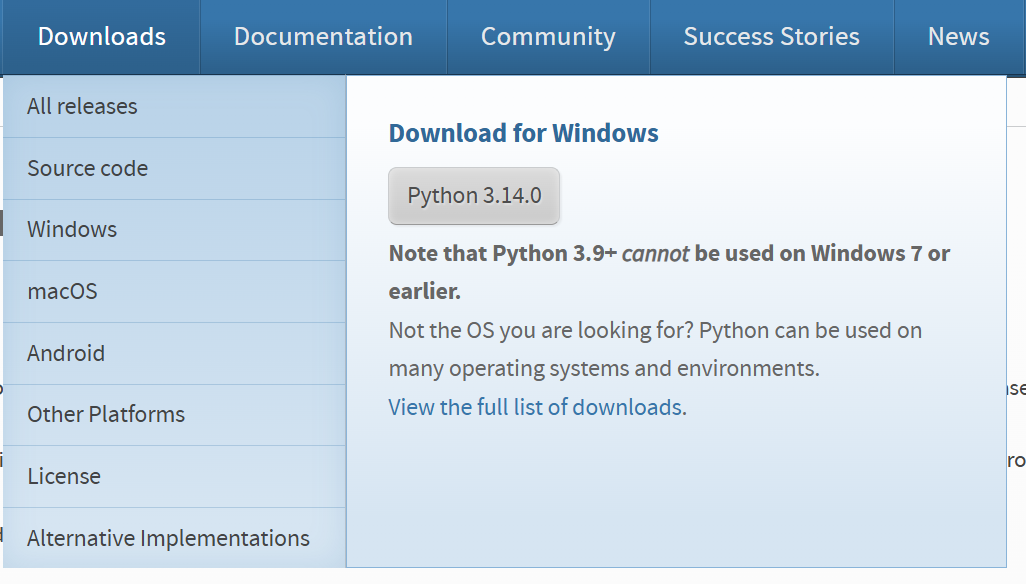The height and width of the screenshot is (584, 1026).
Task: Click the 'many operating systems and environments' line
Action: point(604,368)
